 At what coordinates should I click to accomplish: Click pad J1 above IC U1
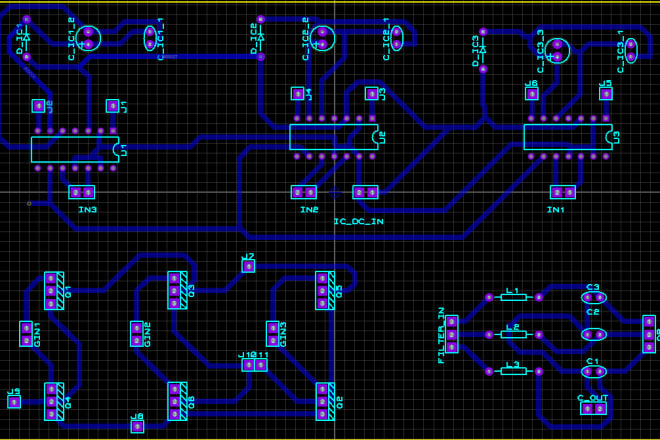(112, 106)
